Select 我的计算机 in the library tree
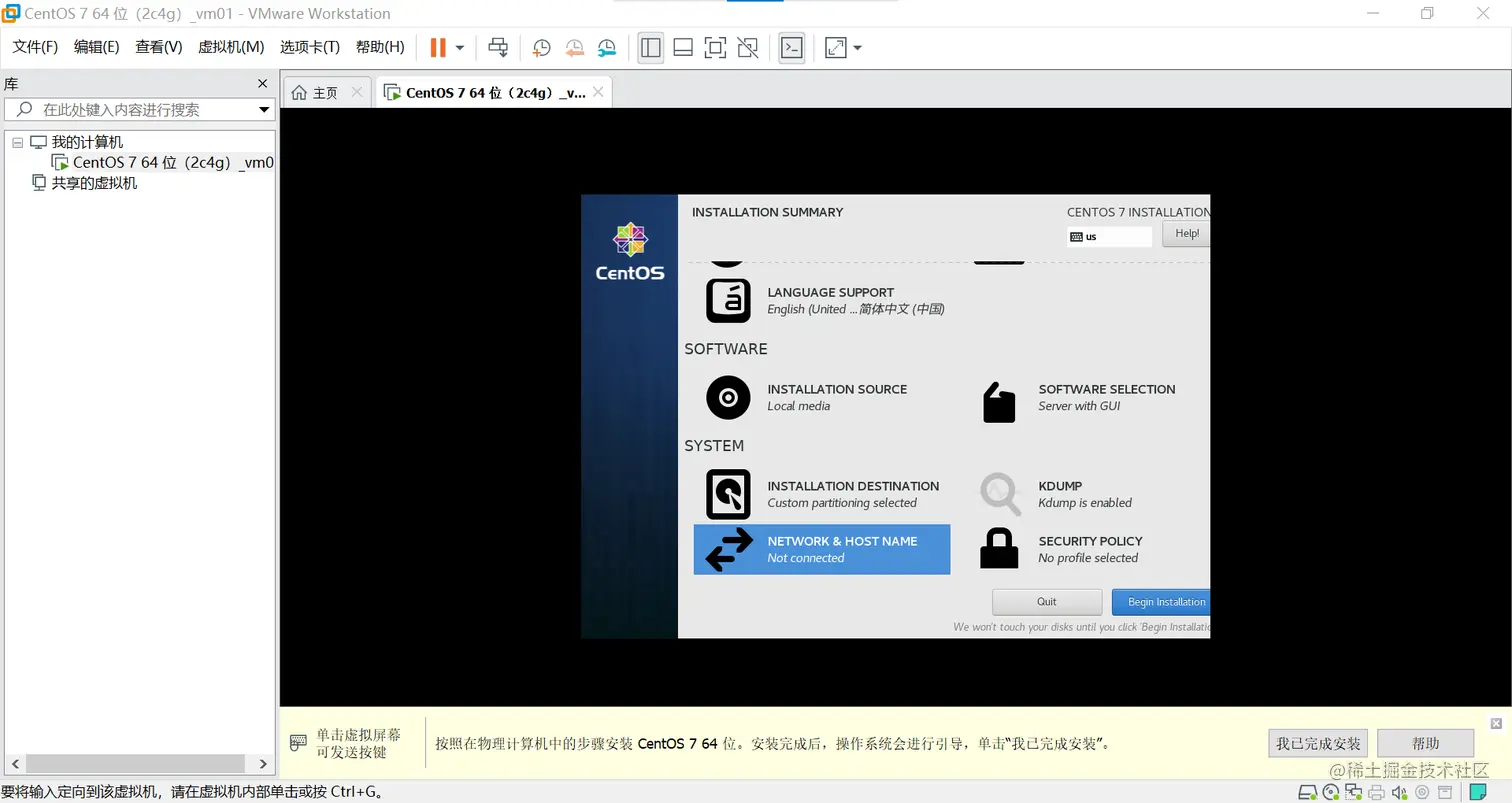Viewport: 1512px width, 803px height. 87,142
